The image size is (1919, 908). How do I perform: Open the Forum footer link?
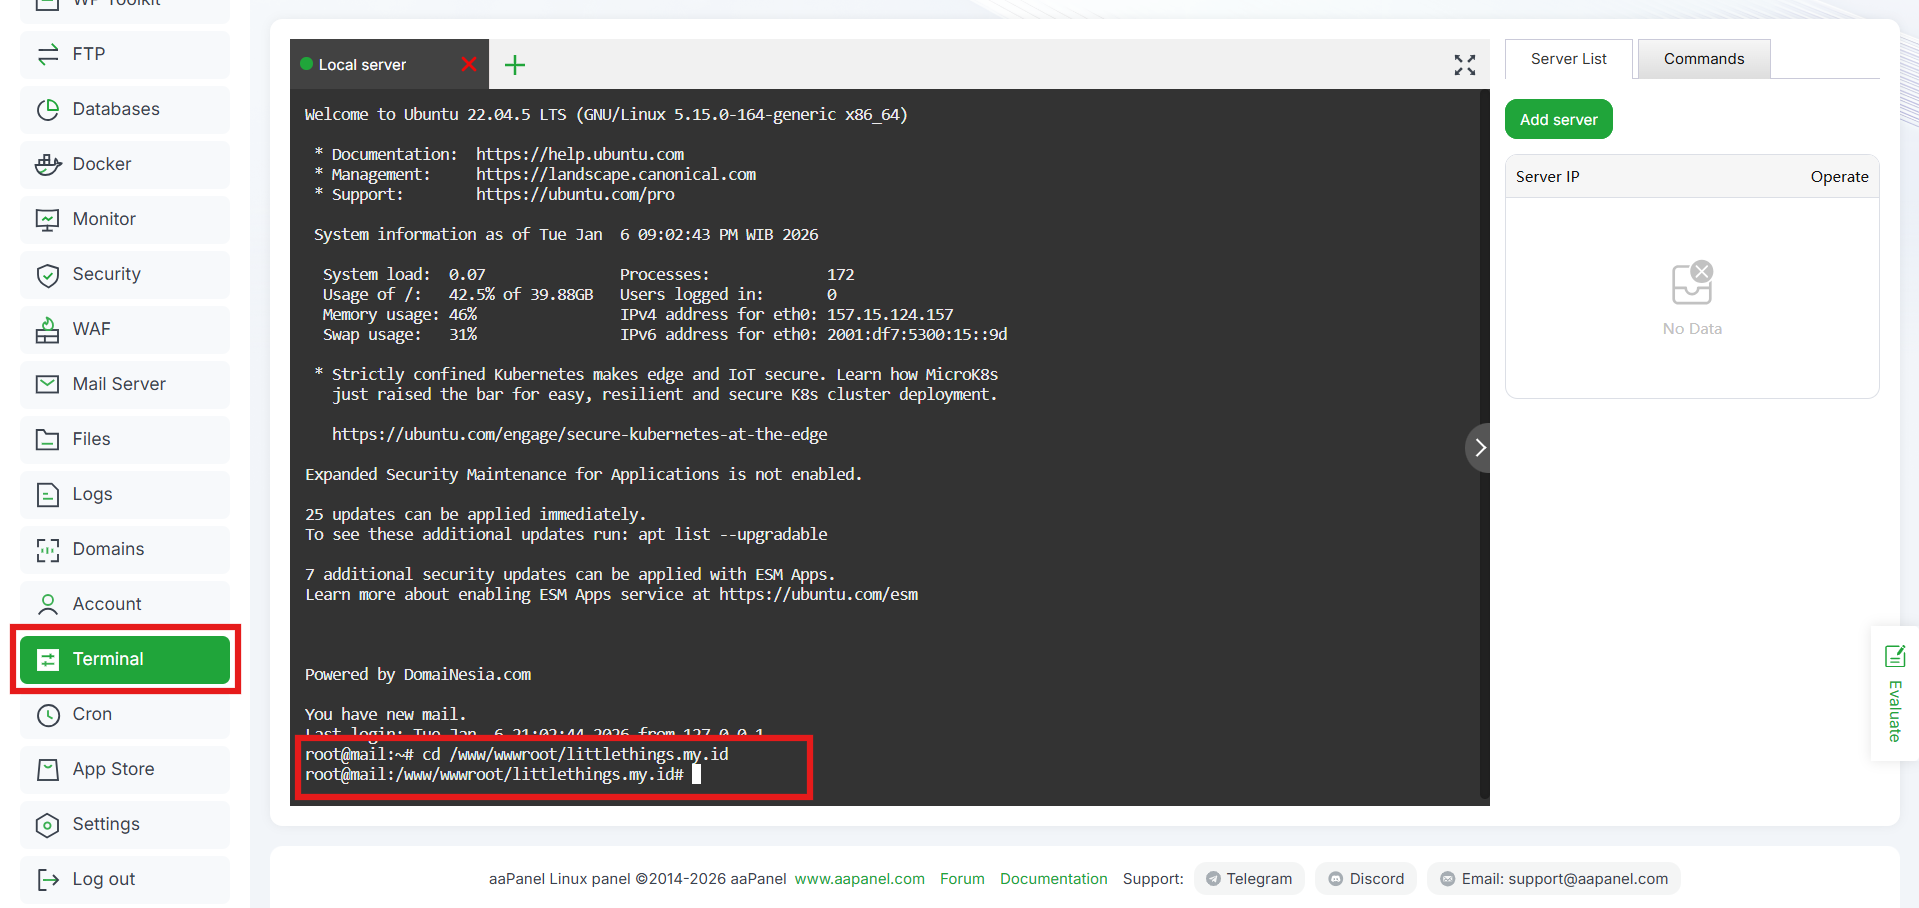(962, 879)
